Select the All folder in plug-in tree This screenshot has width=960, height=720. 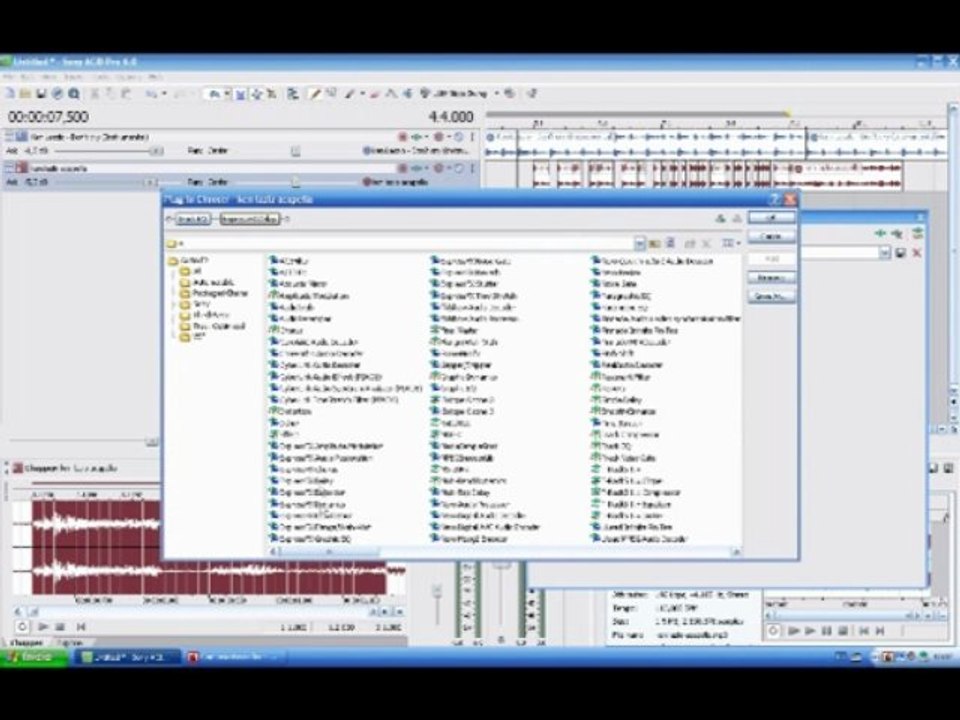pos(191,271)
